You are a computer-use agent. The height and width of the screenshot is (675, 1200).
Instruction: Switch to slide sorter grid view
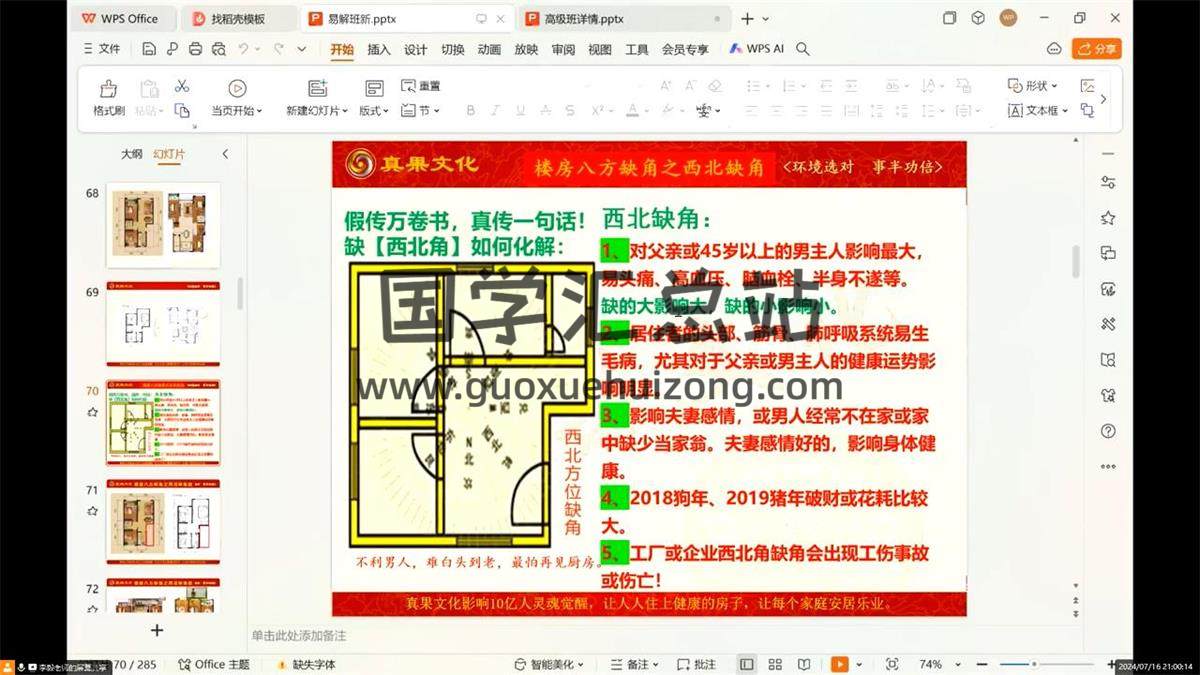[776, 664]
